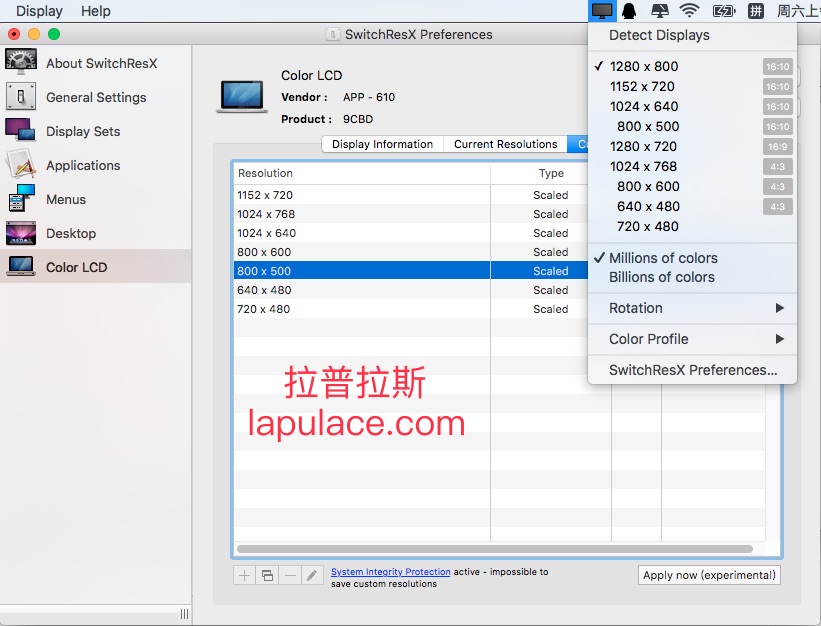Viewport: 821px width, 626px height.
Task: Remove the selected resolution with minus button
Action: pos(290,576)
